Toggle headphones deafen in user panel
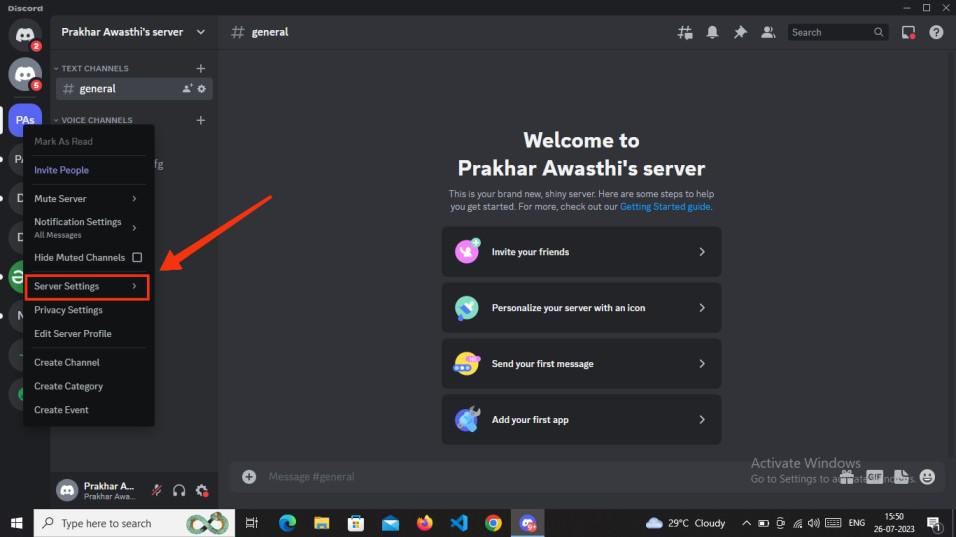The height and width of the screenshot is (537, 956). 179,490
